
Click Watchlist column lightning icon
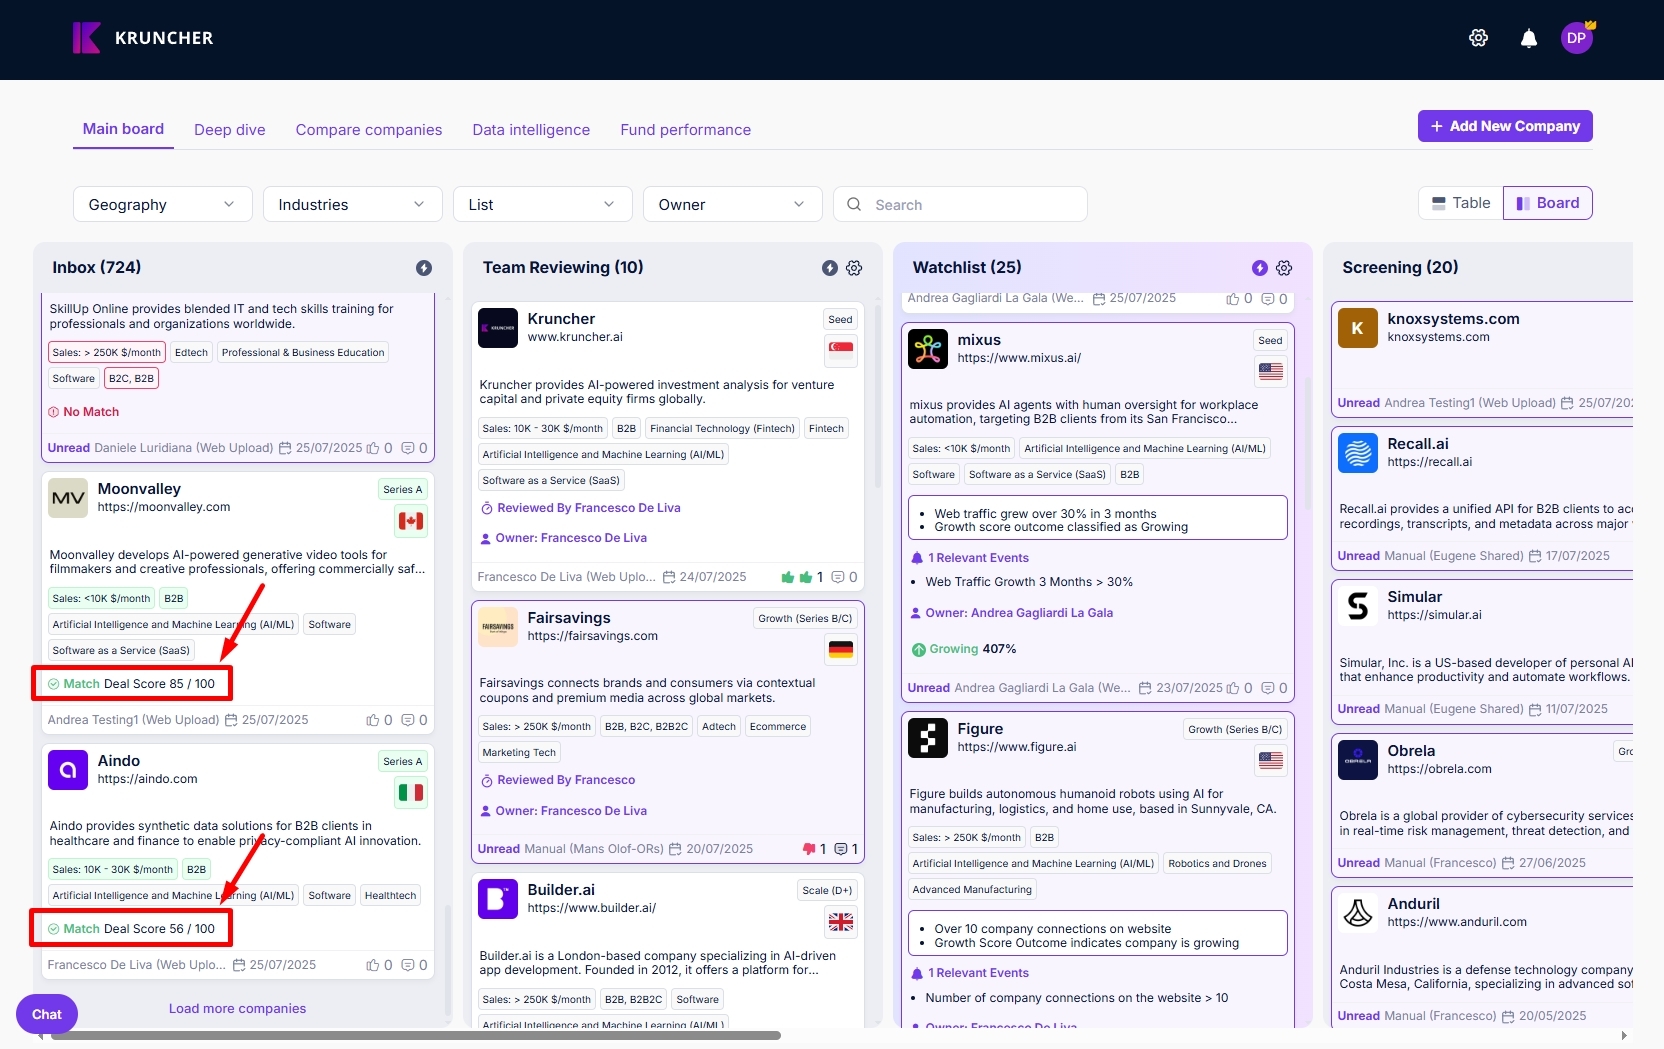tap(1260, 268)
